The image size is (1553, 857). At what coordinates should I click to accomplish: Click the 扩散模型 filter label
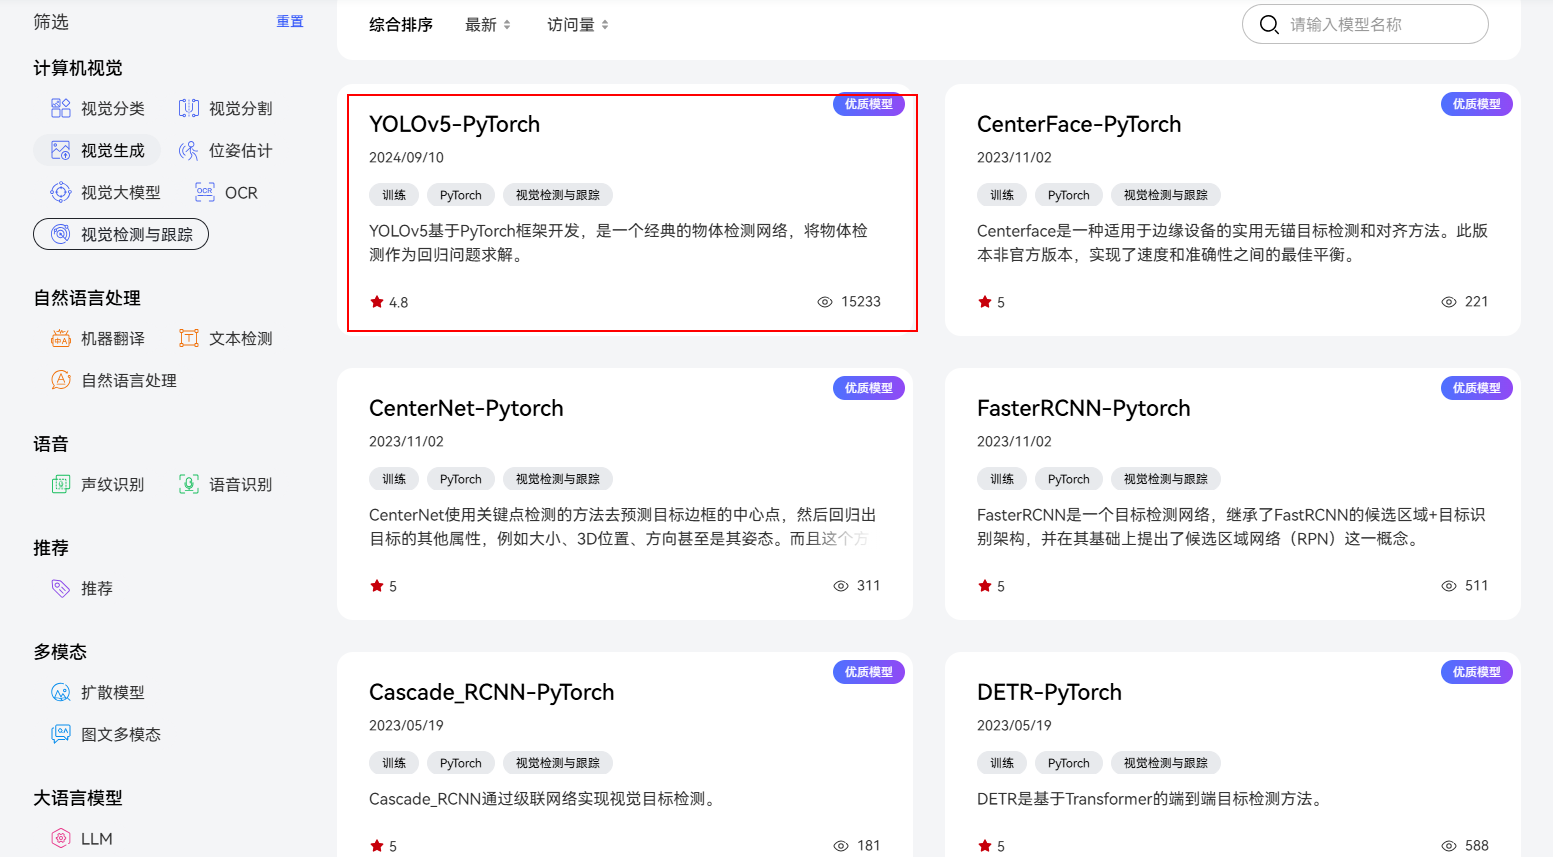[113, 692]
